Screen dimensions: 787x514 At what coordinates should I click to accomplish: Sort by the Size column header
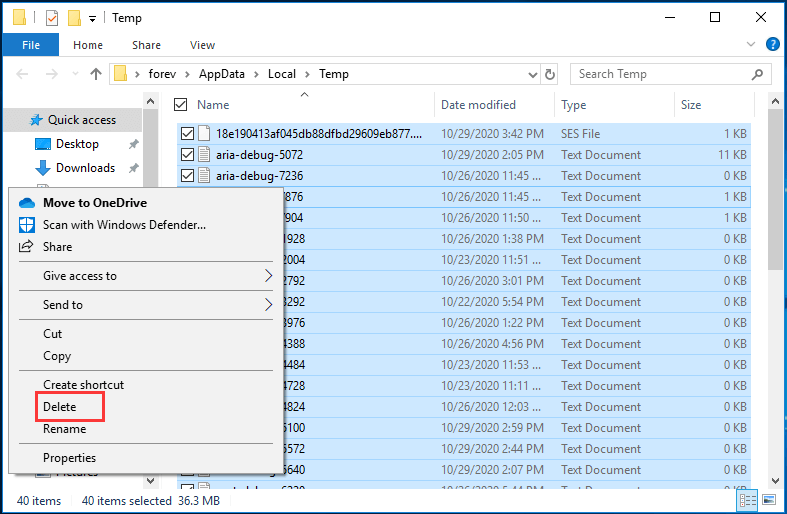[x=691, y=105]
